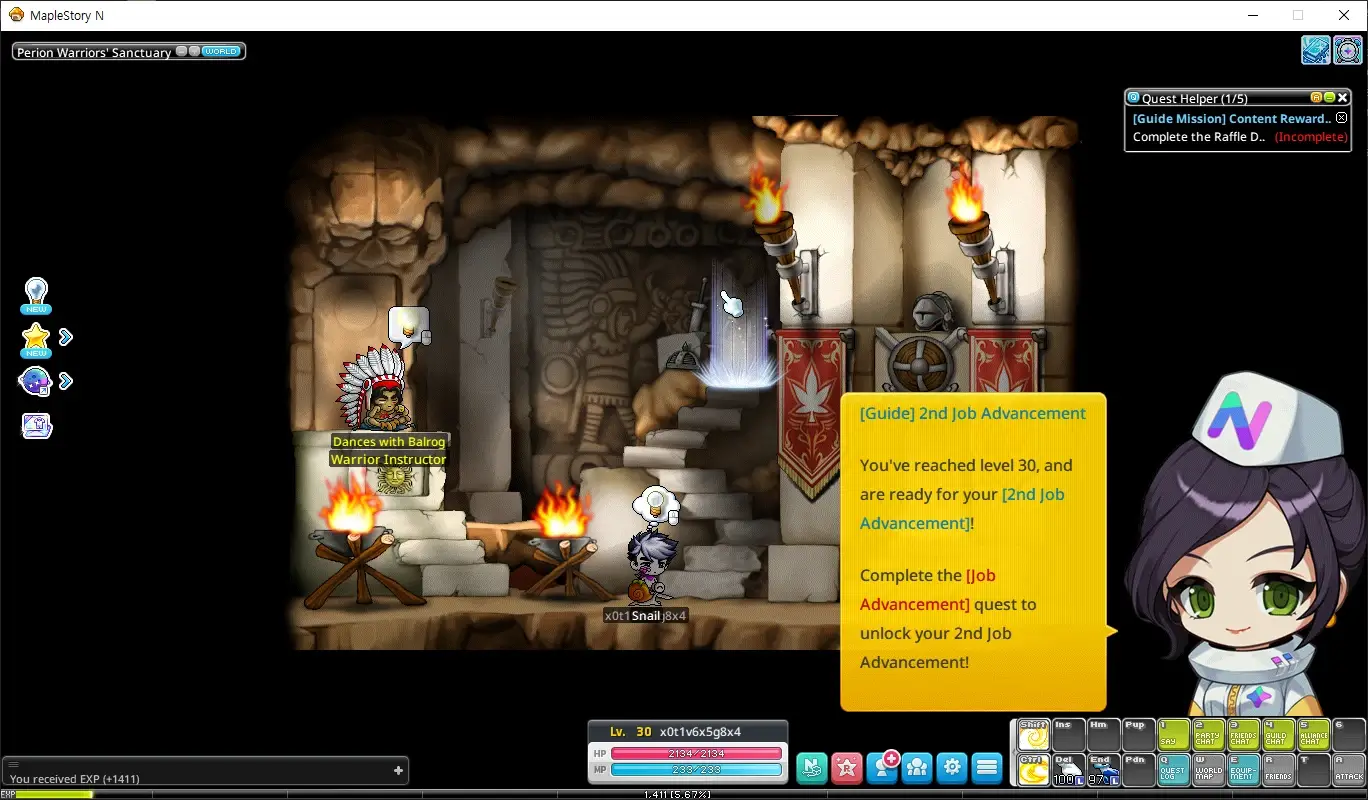Click the empty Ins hotkey slot
The height and width of the screenshot is (800, 1368).
[1068, 735]
